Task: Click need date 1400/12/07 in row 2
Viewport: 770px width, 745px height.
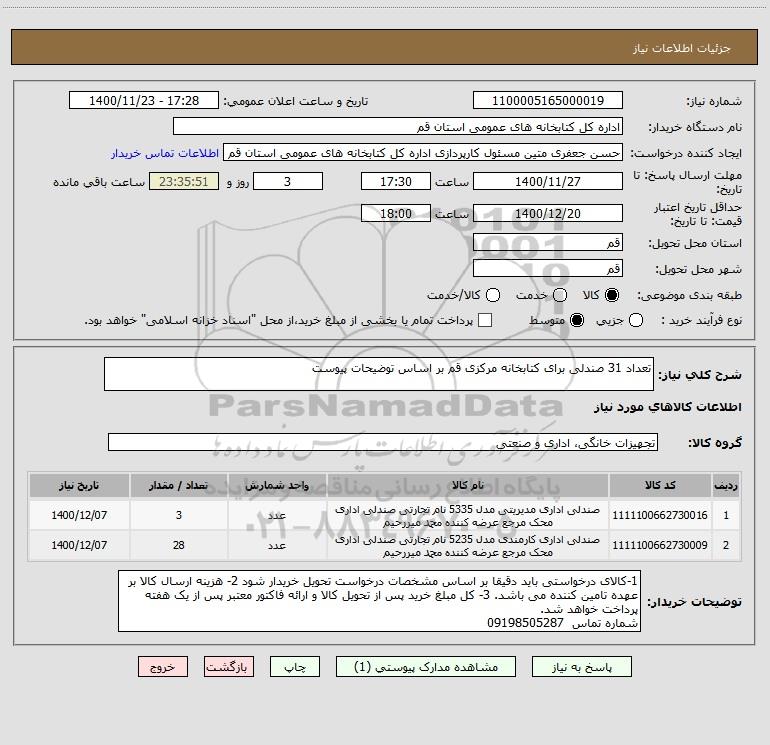Action: 79,546
